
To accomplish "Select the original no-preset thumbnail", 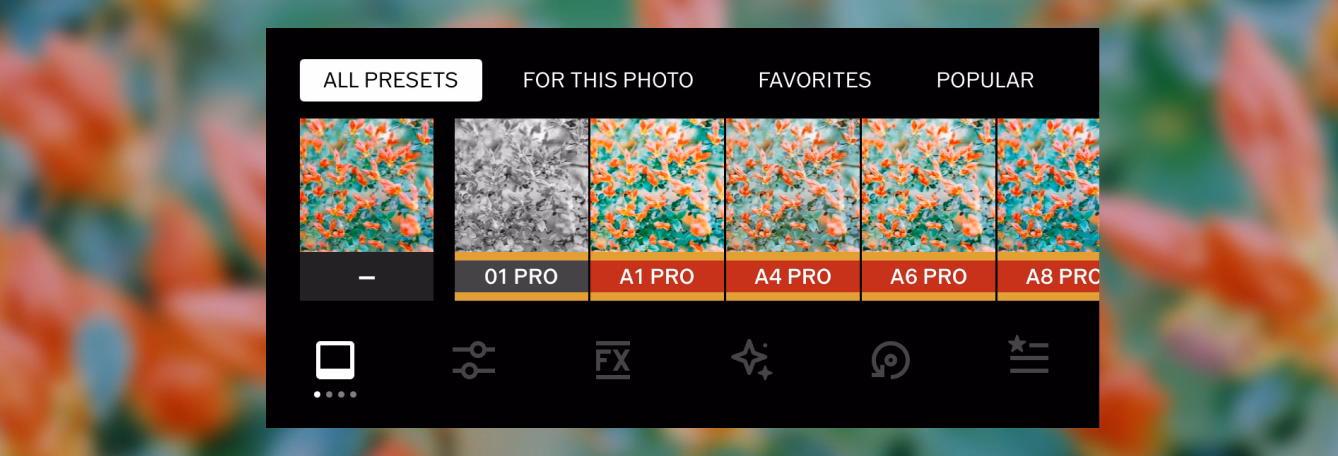I will 366,185.
